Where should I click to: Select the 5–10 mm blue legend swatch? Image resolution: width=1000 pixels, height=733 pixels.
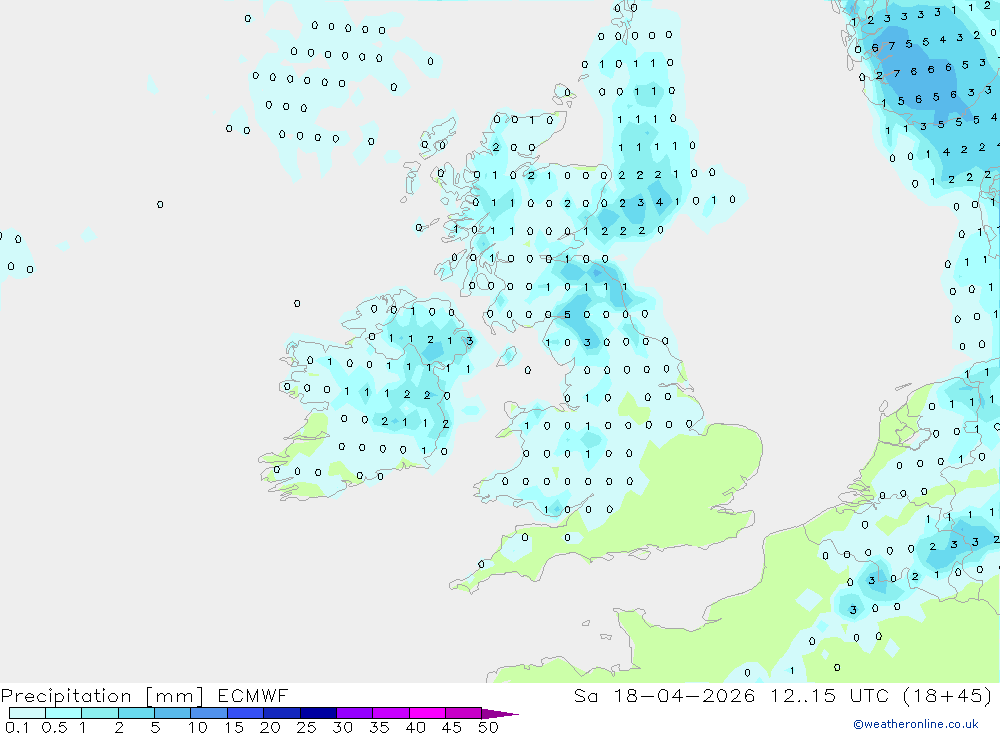[173, 713]
